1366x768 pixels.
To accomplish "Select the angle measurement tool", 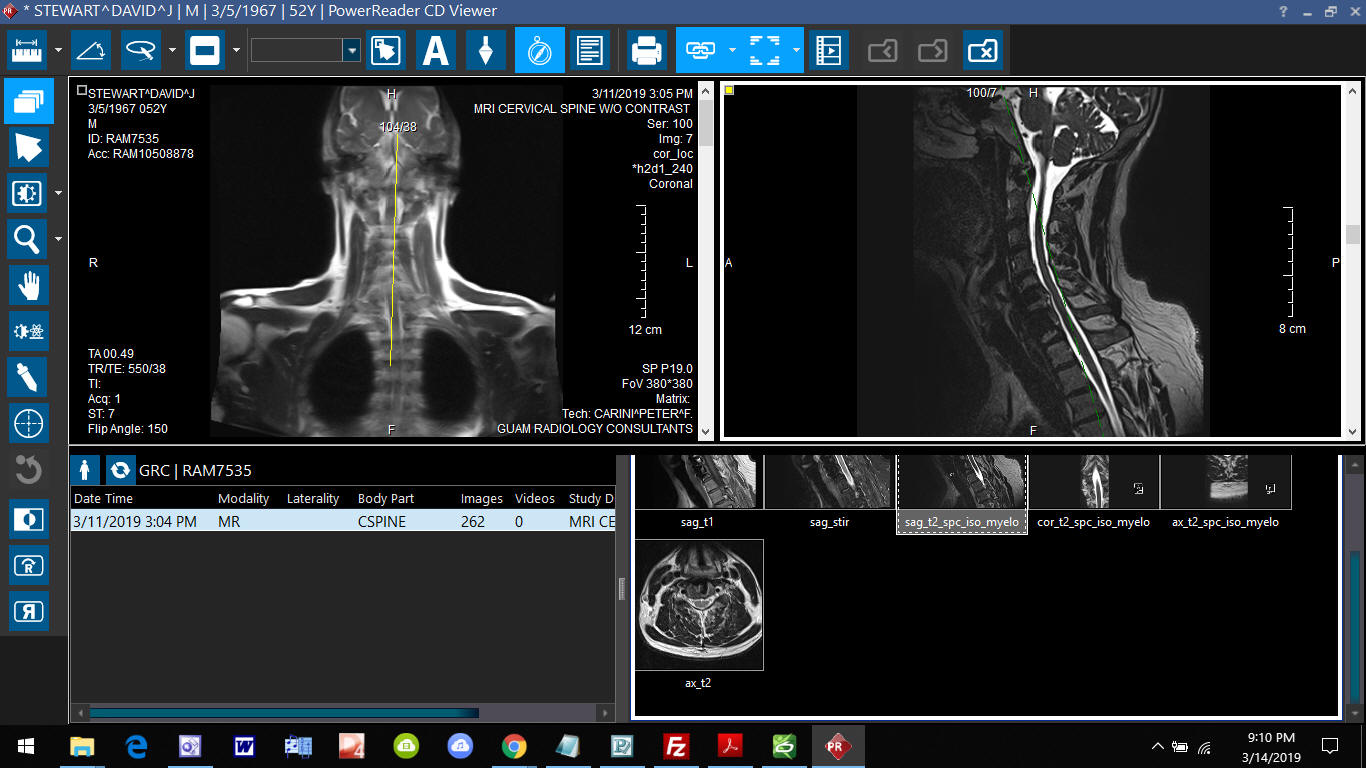I will [91, 50].
